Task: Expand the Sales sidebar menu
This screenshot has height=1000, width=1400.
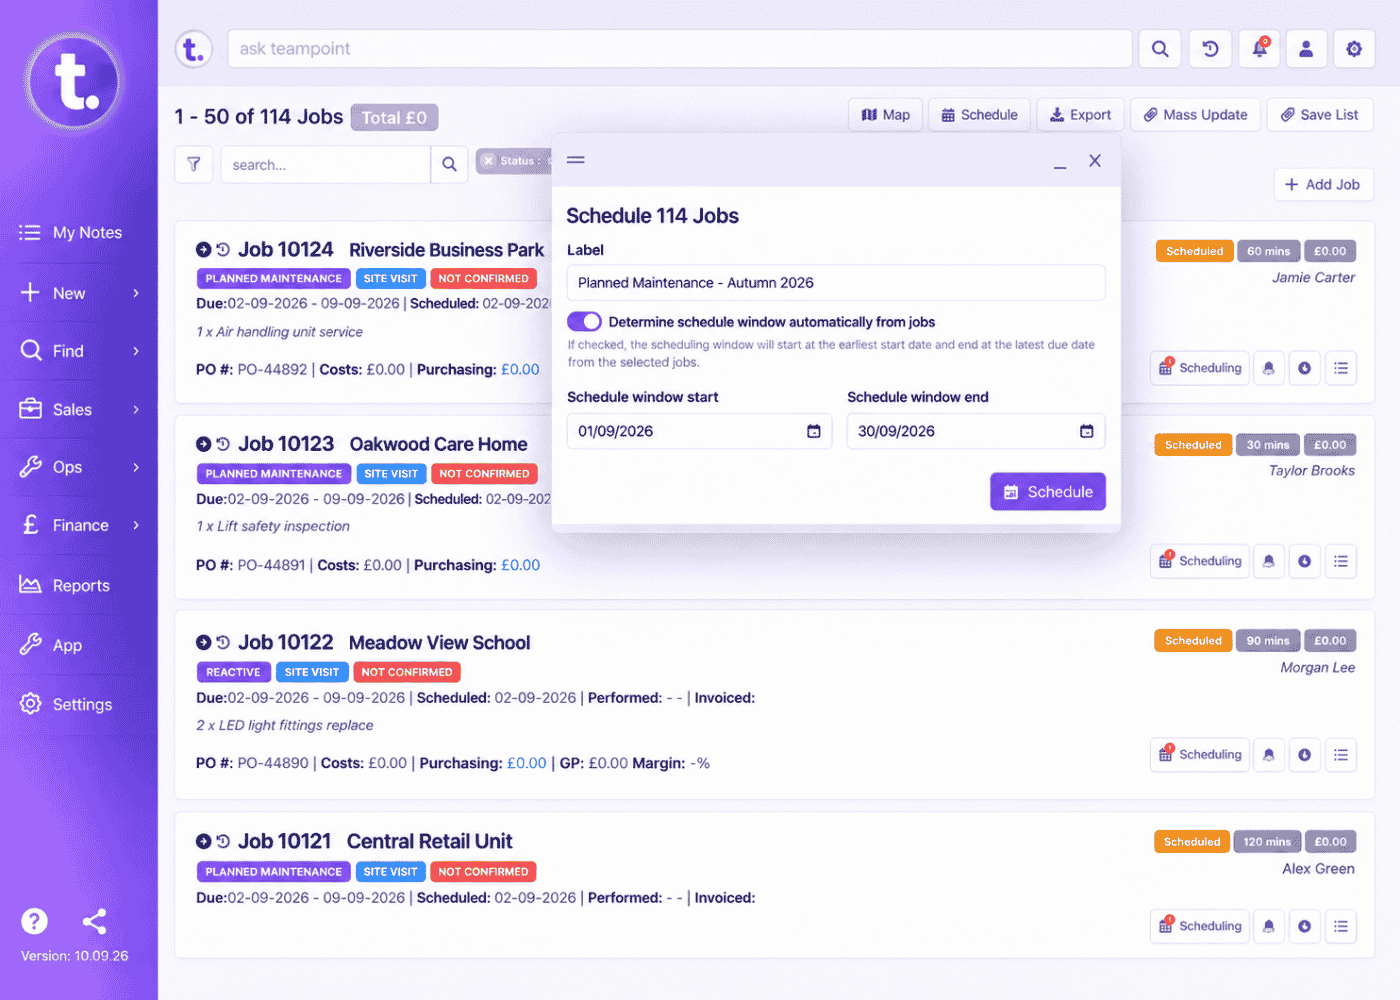Action: (79, 409)
